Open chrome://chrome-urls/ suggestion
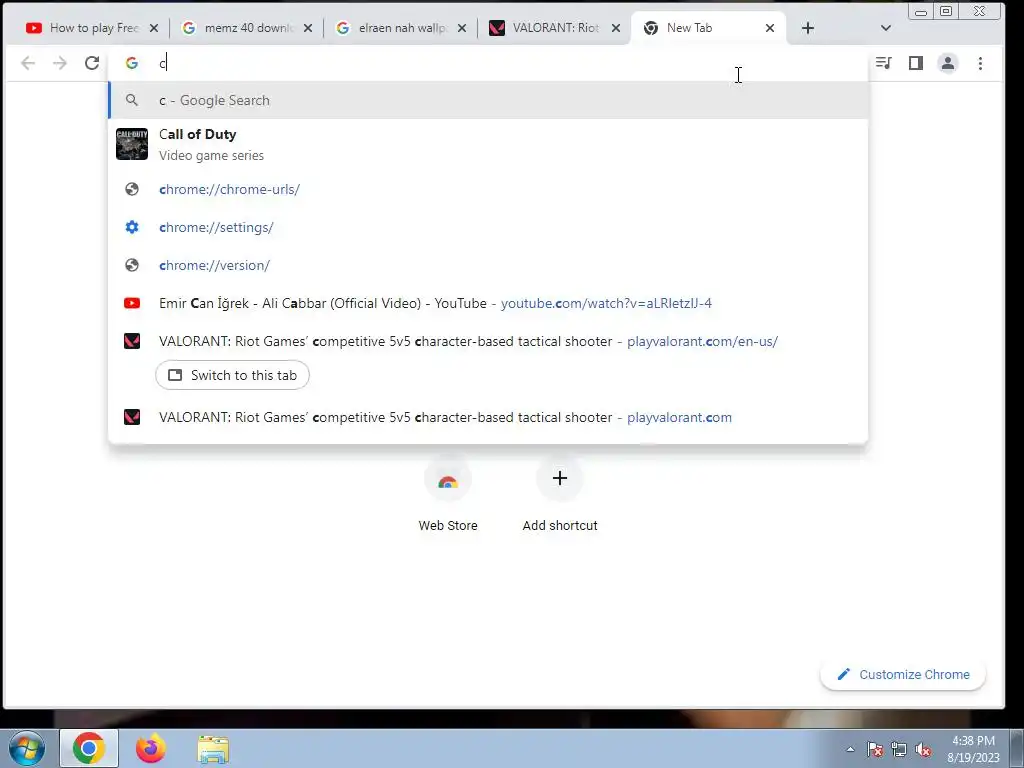Image resolution: width=1024 pixels, height=768 pixels. [x=488, y=189]
